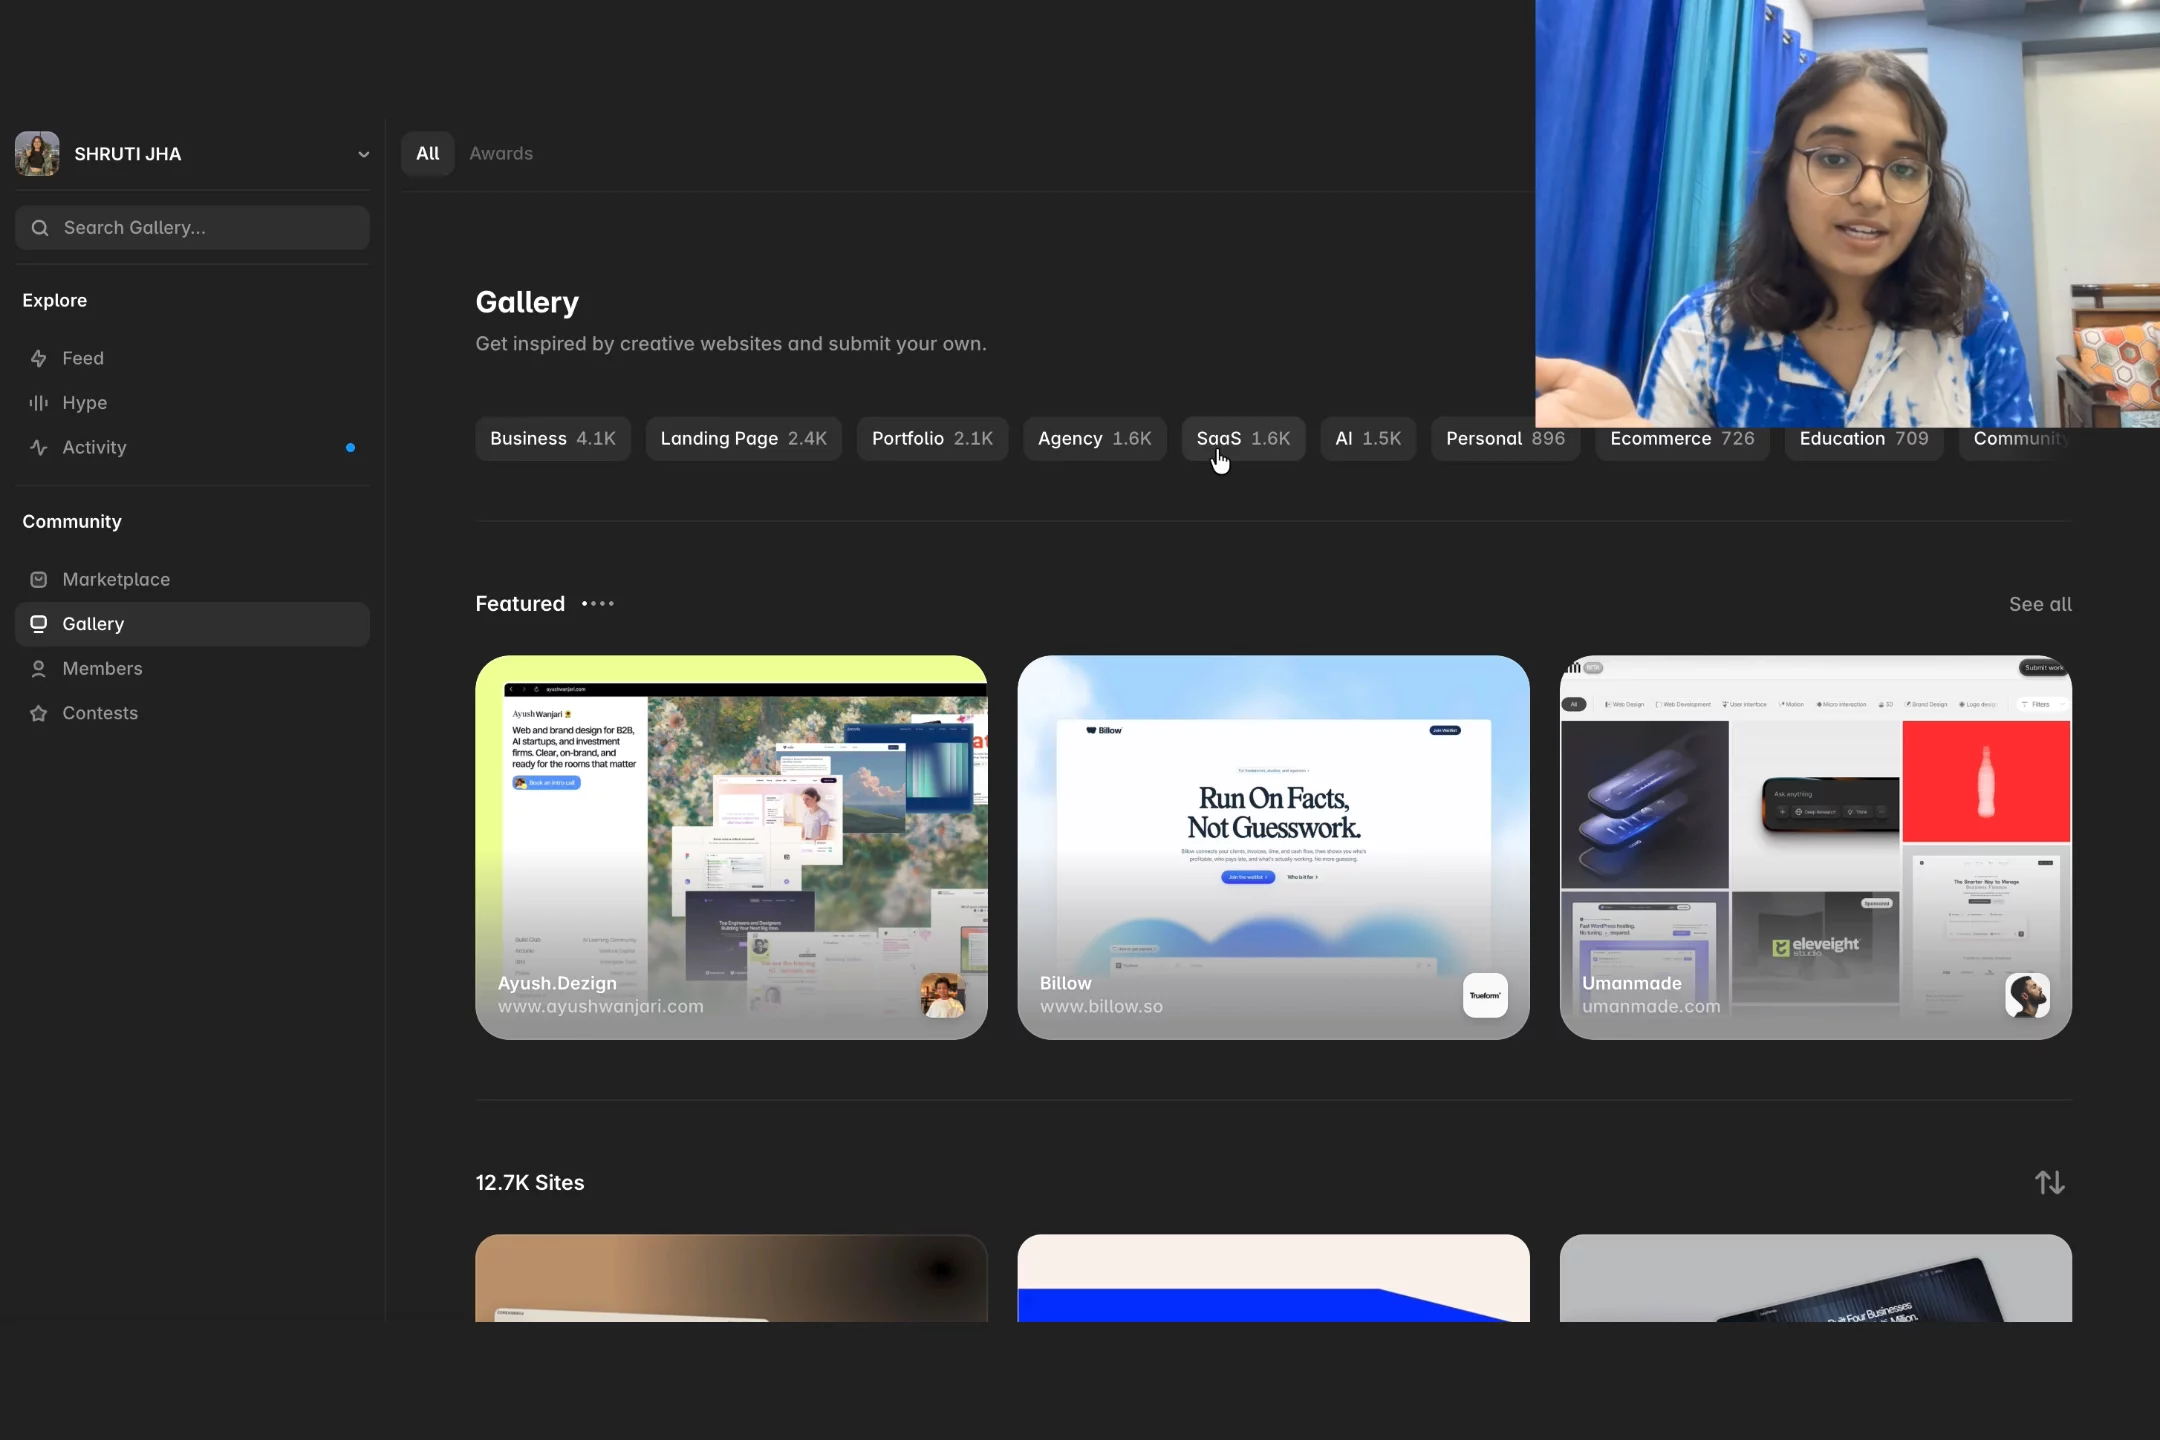Filter gallery by SaaS category
The width and height of the screenshot is (2160, 1440).
[x=1243, y=438]
